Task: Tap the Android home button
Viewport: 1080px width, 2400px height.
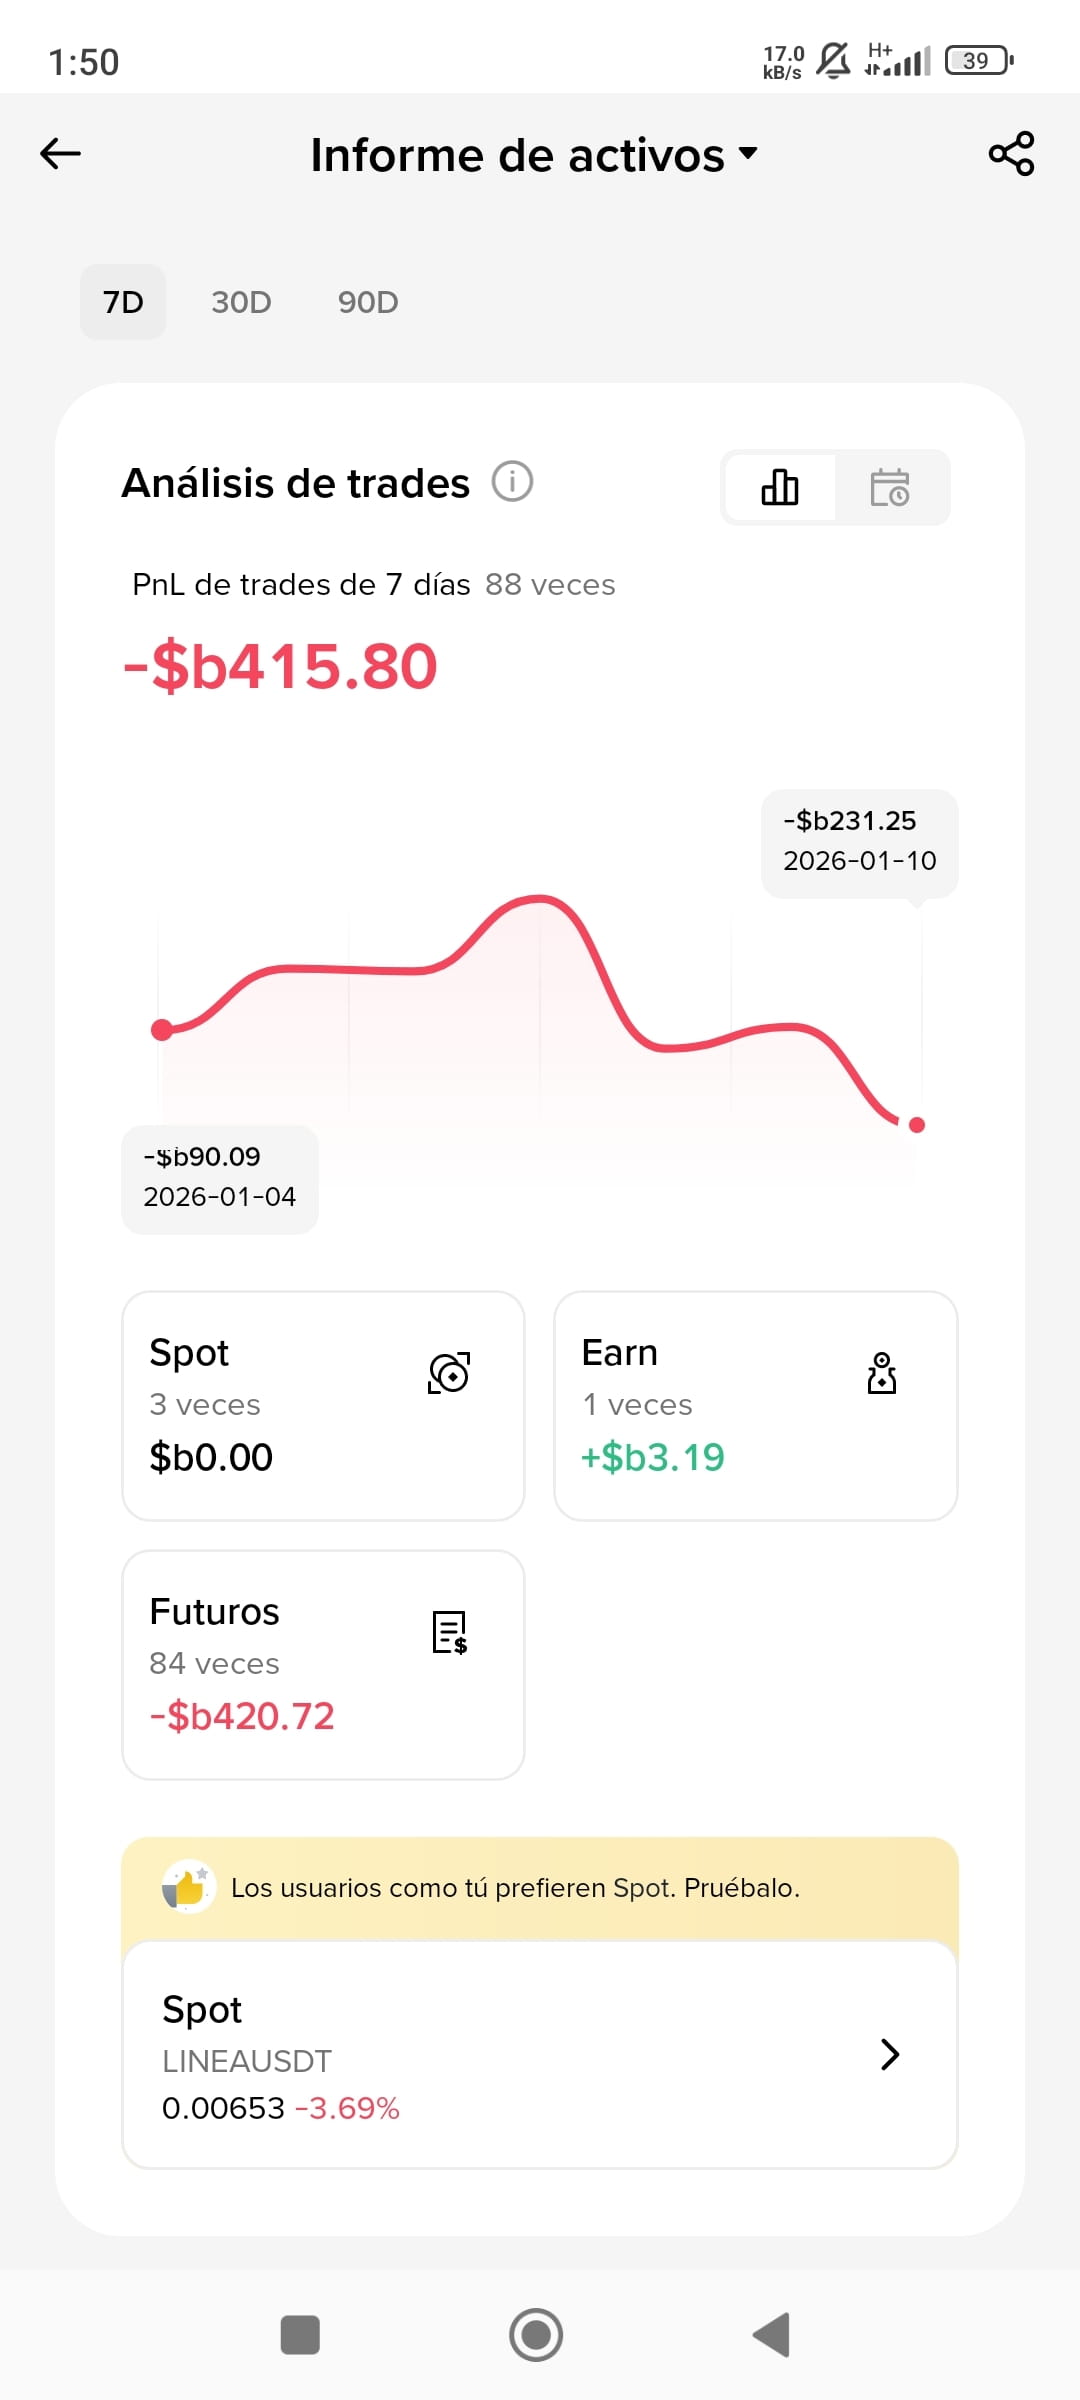Action: (x=536, y=2335)
